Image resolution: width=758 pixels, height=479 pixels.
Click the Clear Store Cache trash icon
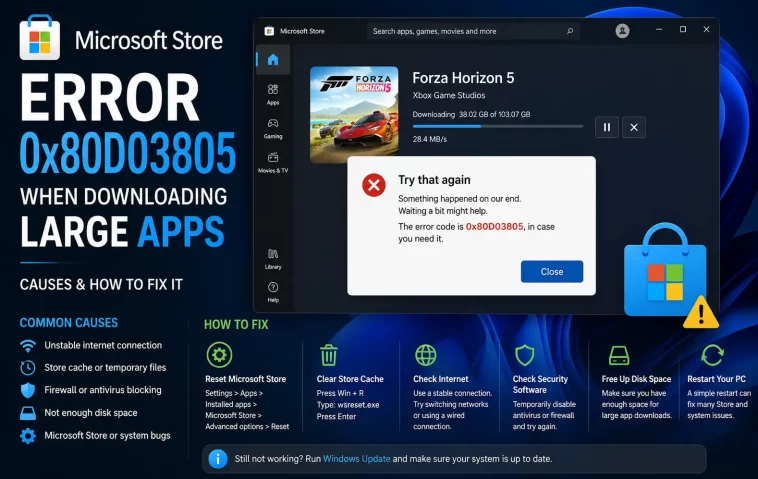pos(329,355)
